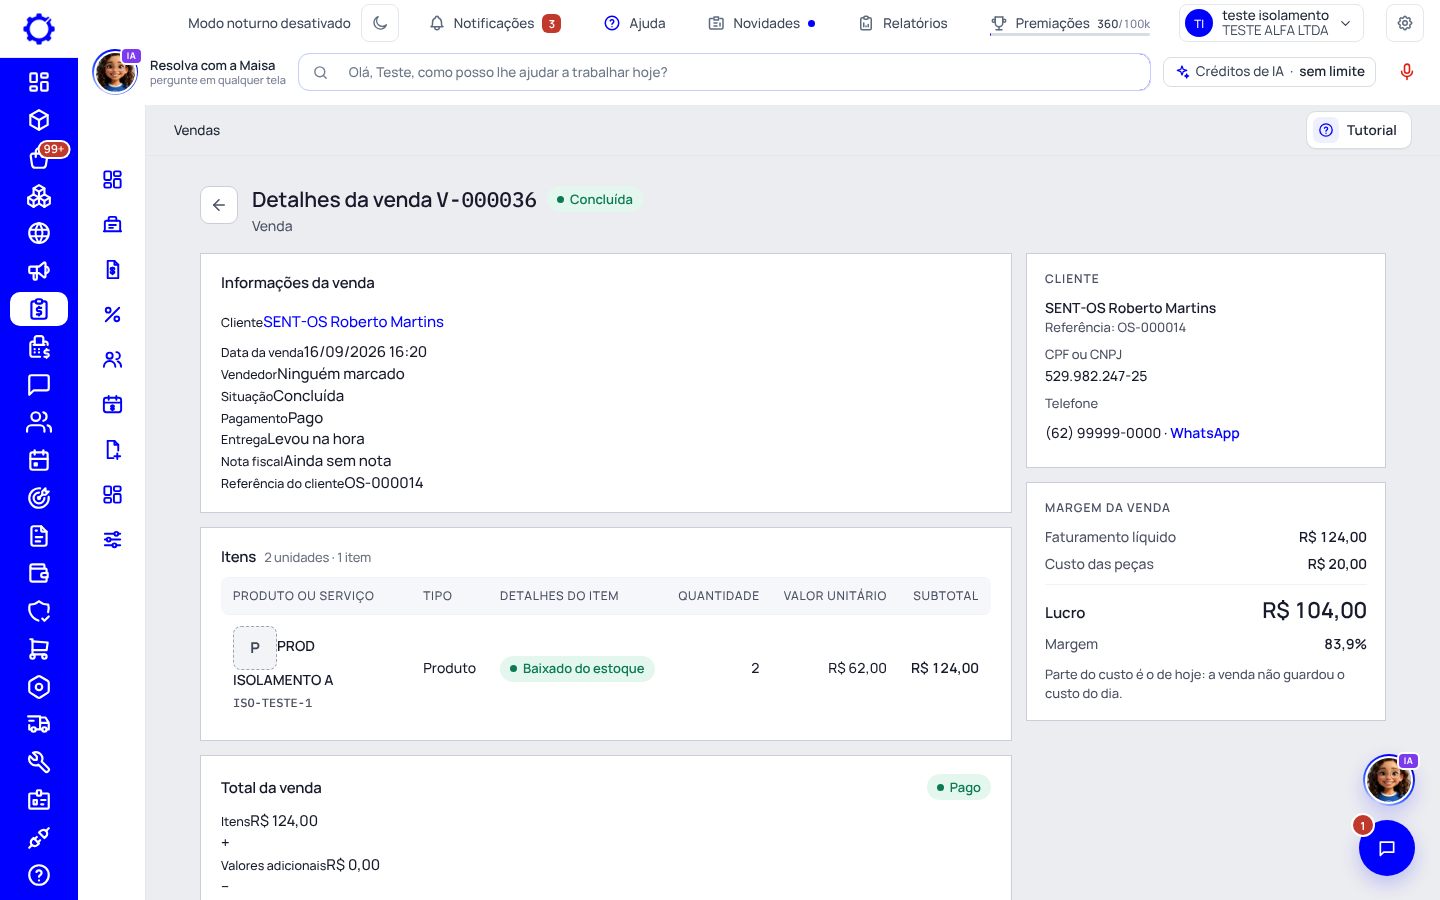The width and height of the screenshot is (1440, 900).
Task: Open the globe icon in the blue sidebar
Action: click(x=39, y=233)
